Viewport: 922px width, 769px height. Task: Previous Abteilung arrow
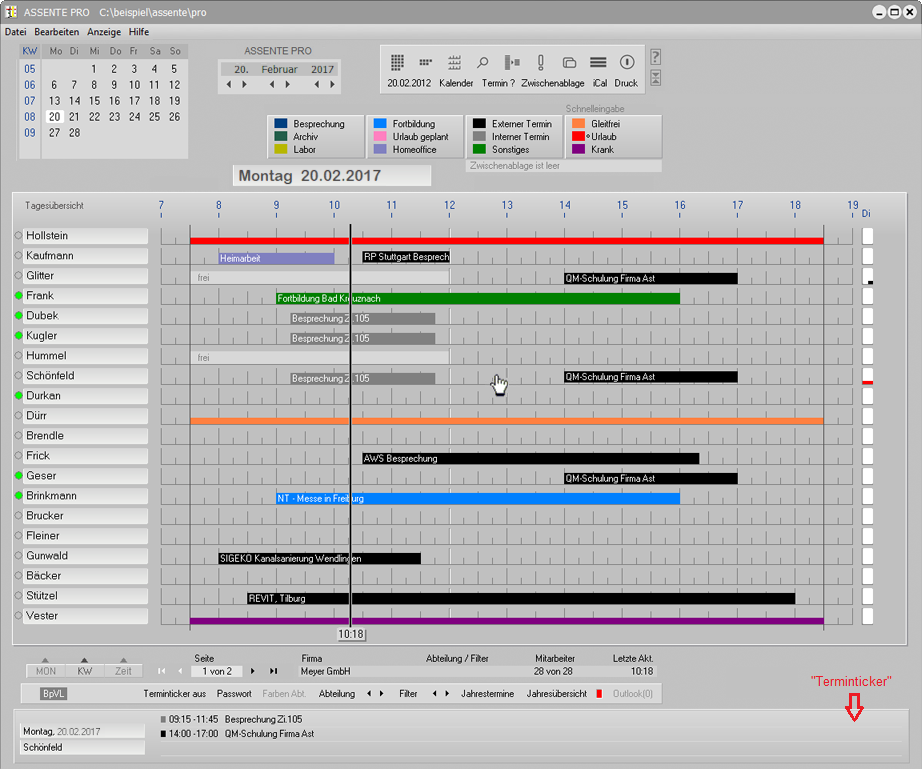[x=369, y=694]
